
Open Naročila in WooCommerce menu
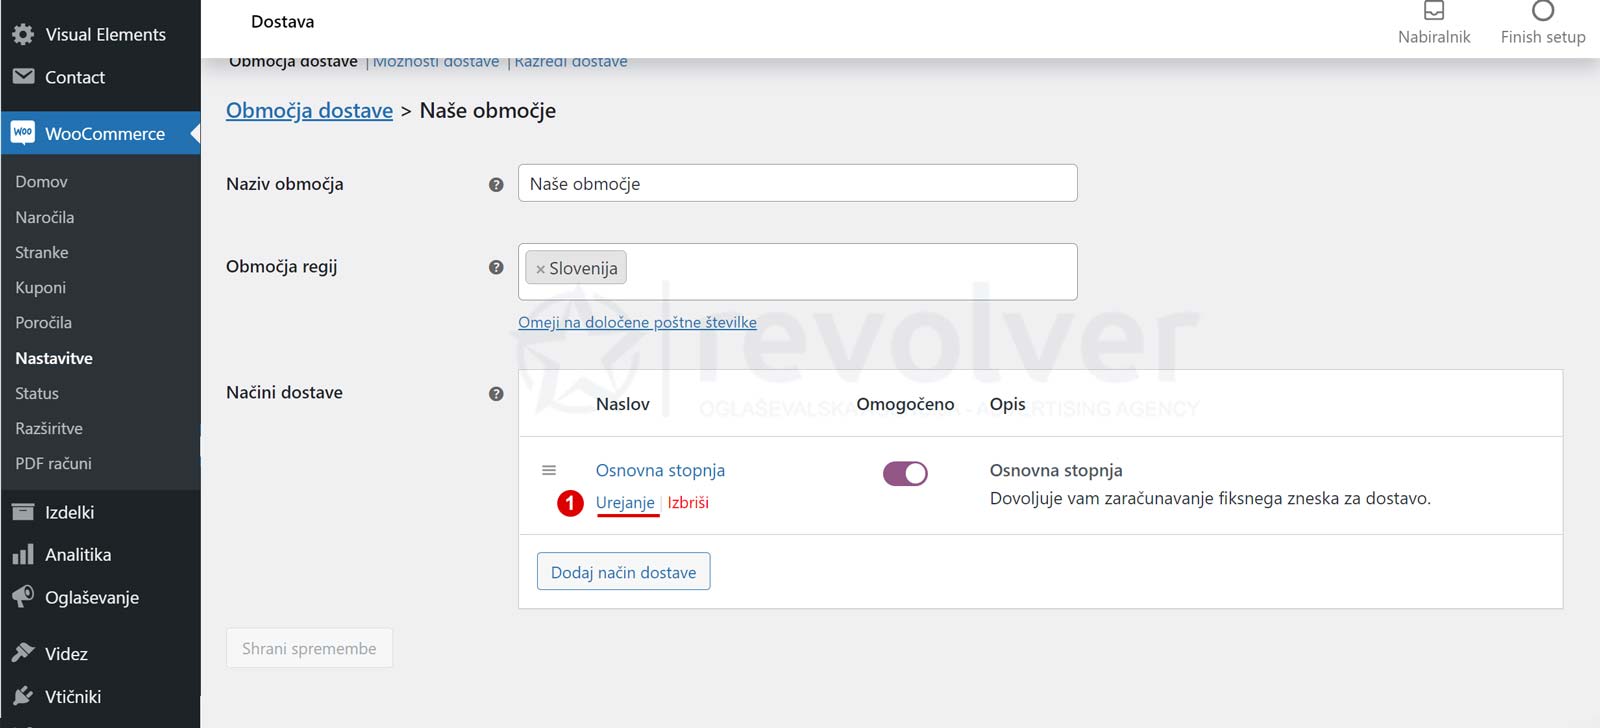45,217
